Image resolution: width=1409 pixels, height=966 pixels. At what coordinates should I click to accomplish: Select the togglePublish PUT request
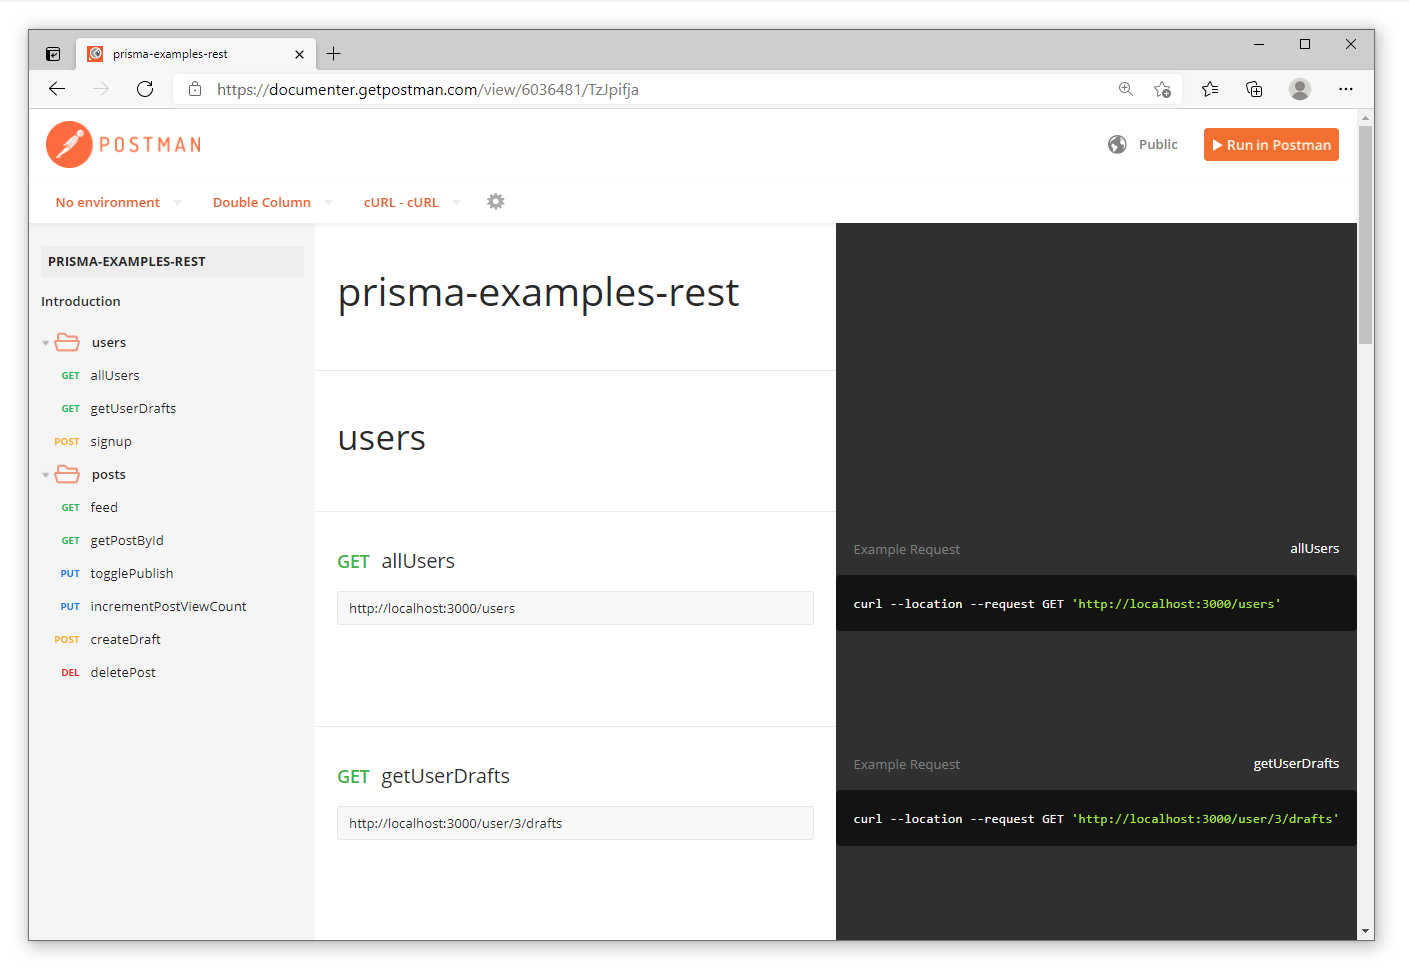[x=131, y=573]
